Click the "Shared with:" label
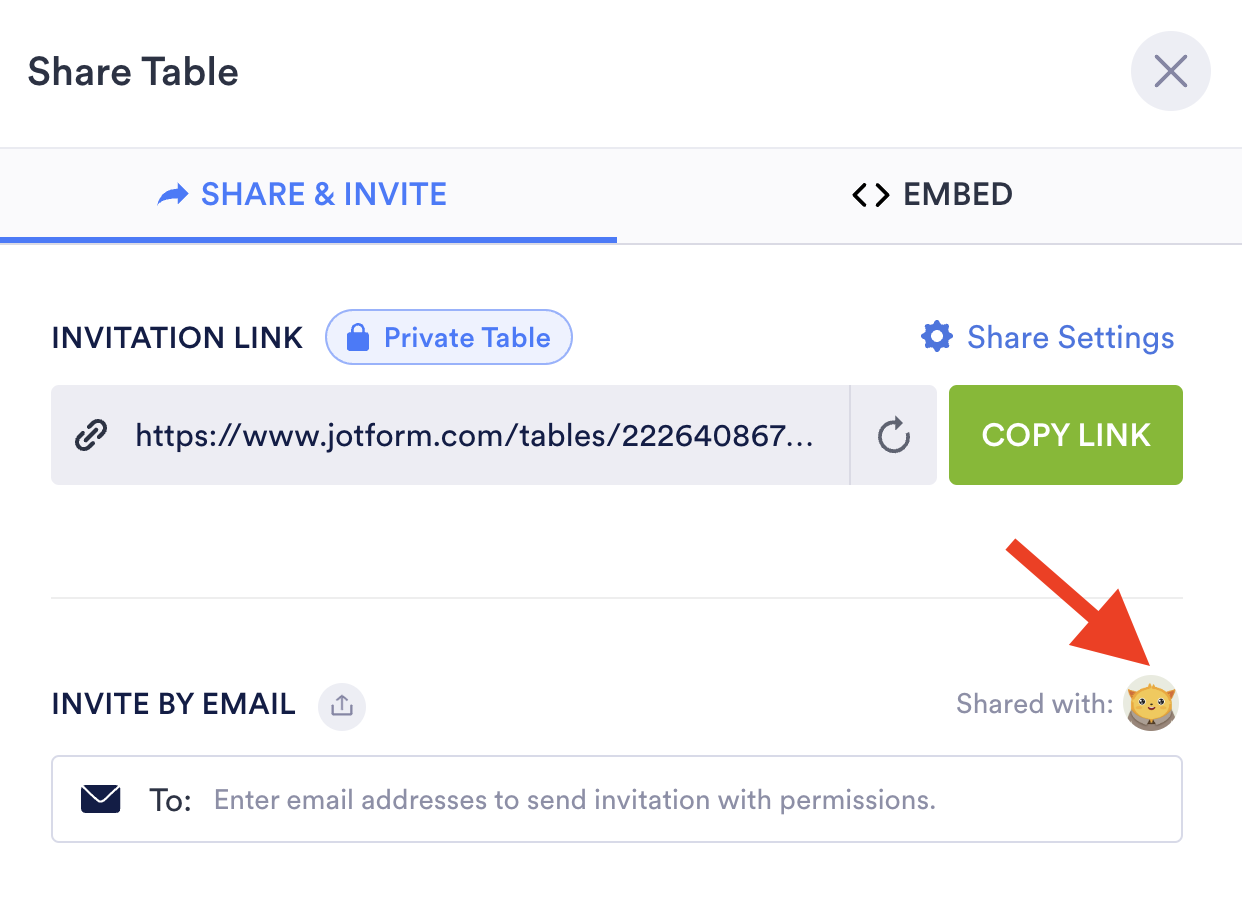The image size is (1242, 900). tap(1034, 704)
